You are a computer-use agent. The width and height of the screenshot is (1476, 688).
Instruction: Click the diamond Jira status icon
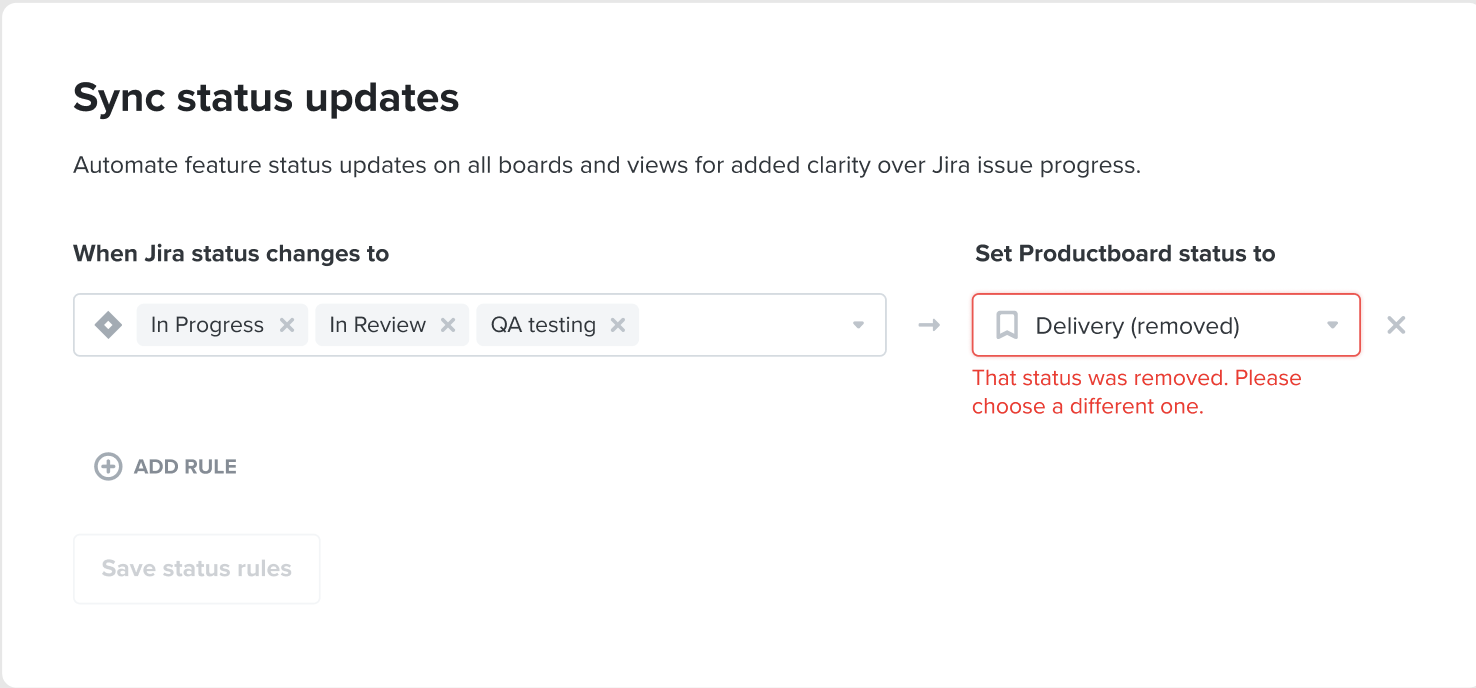107,324
